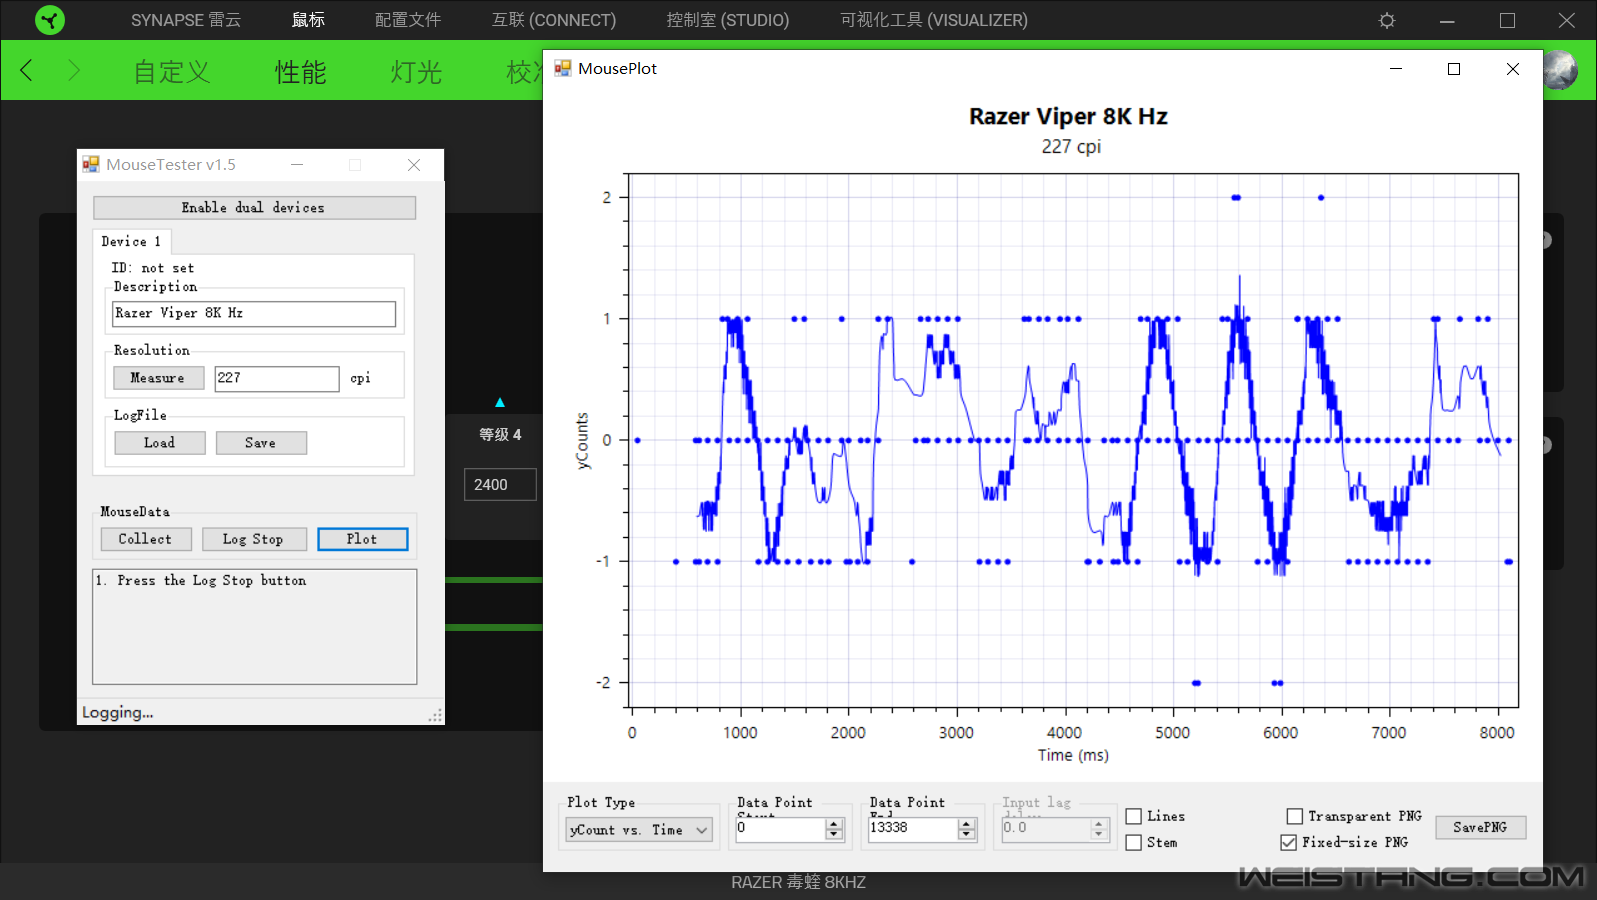The width and height of the screenshot is (1597, 900).
Task: Click the 2400 DPI value field
Action: click(x=500, y=484)
